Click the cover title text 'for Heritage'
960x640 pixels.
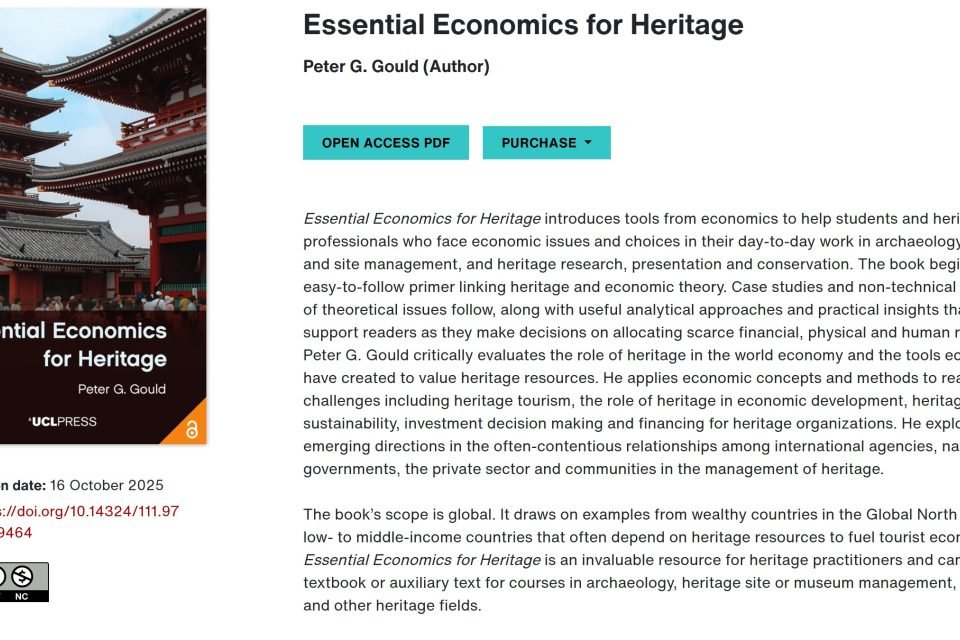click(105, 359)
